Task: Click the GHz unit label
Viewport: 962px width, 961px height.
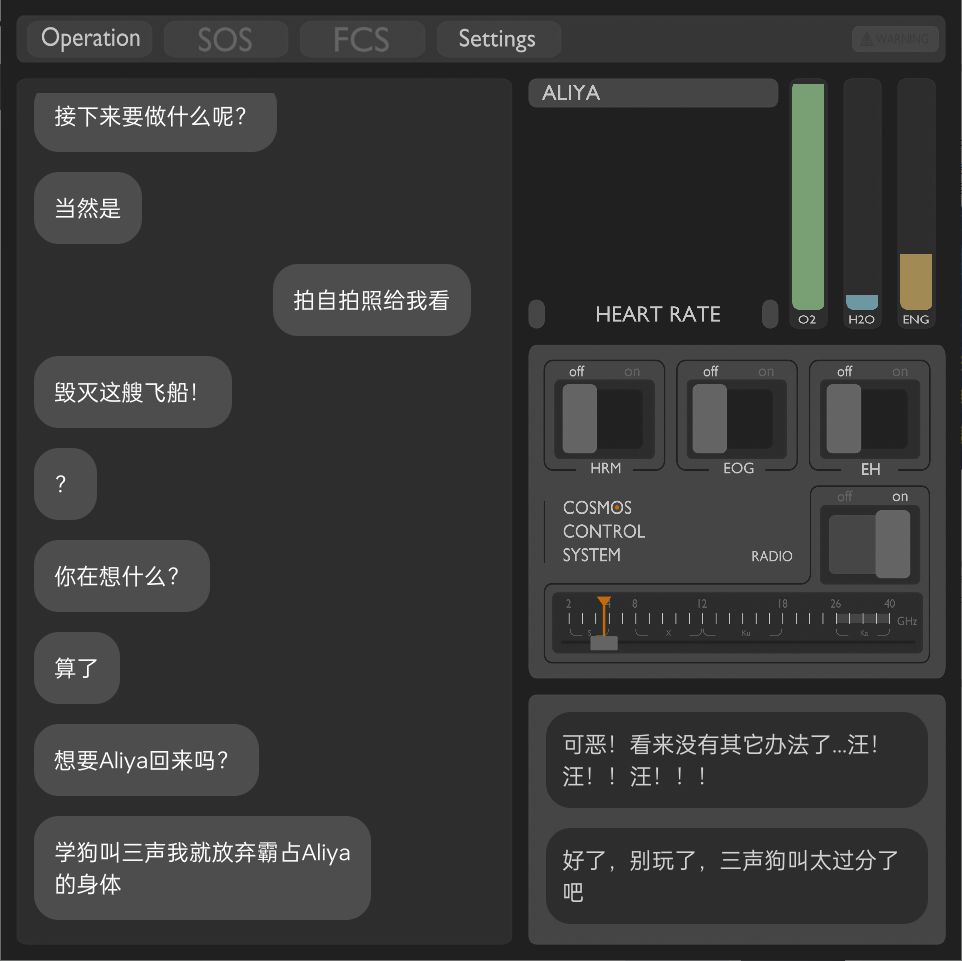Action: click(x=907, y=621)
